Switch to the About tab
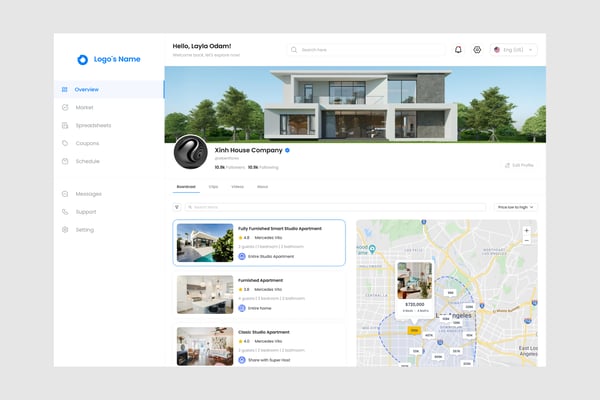Screen dimensions: 600x400 (x=262, y=187)
